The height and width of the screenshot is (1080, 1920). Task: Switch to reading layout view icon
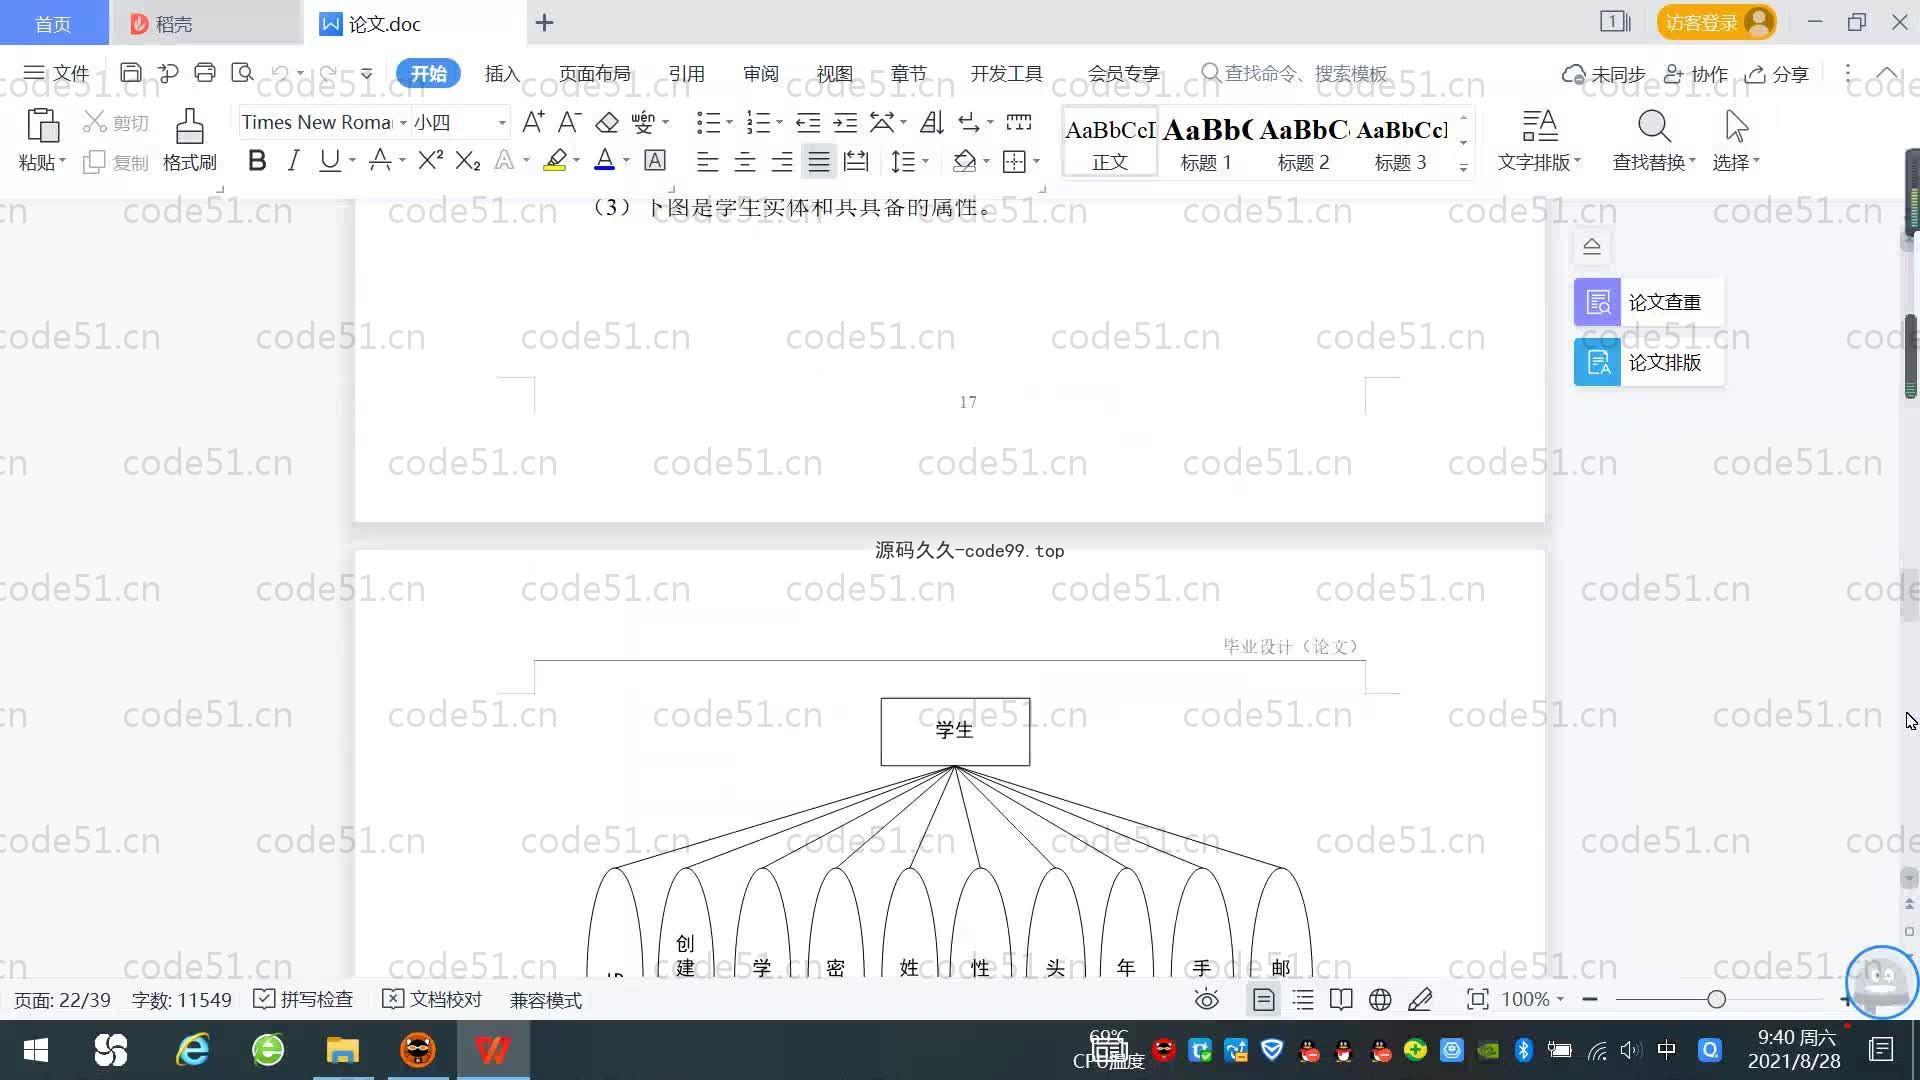click(x=1341, y=999)
